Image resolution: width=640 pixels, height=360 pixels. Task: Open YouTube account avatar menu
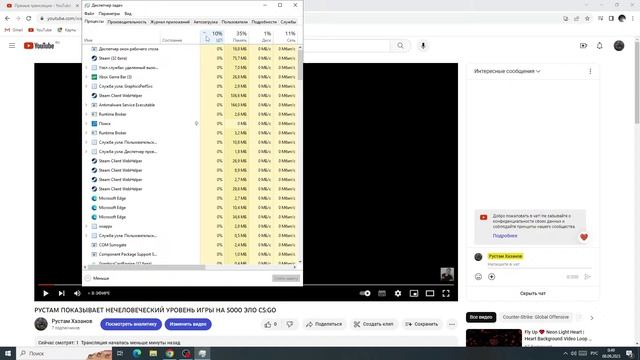coord(619,46)
